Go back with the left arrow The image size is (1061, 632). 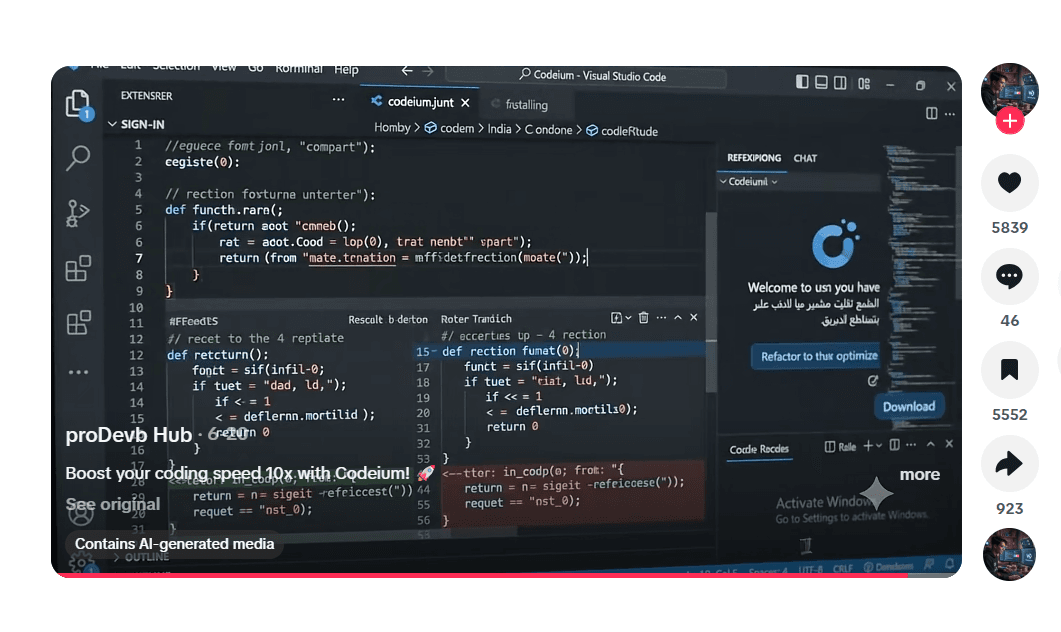click(407, 70)
